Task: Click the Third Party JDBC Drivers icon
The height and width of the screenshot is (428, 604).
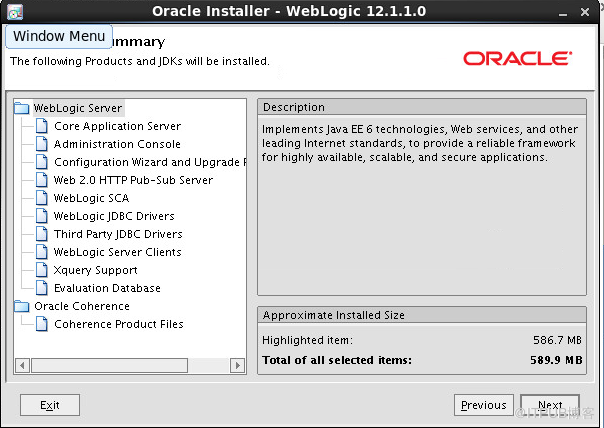Action: [42, 234]
